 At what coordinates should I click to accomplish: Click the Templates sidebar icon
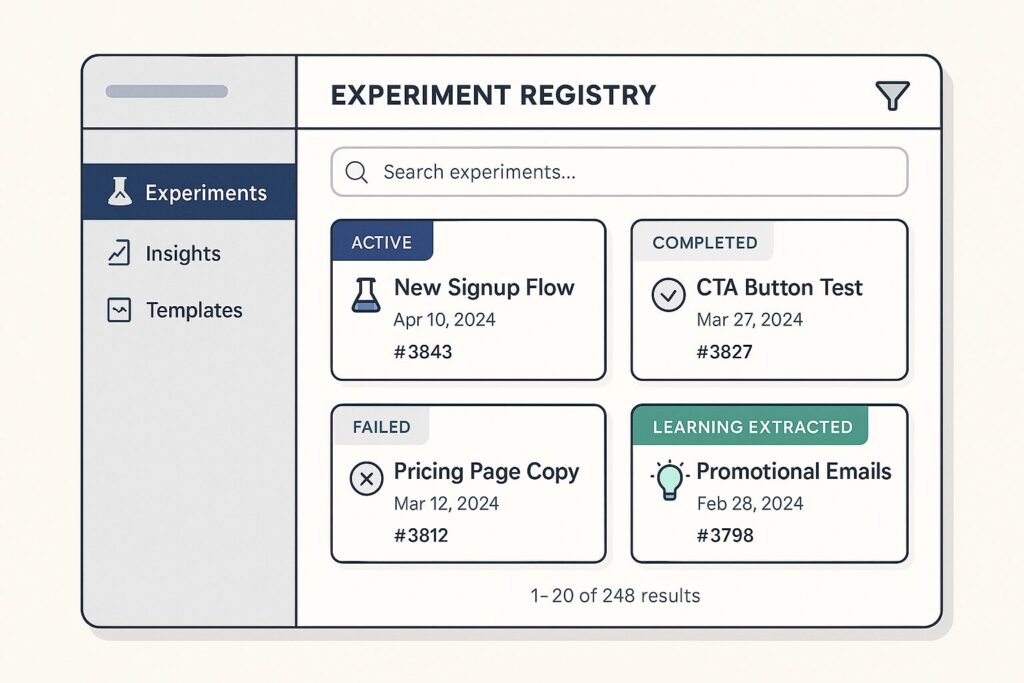click(x=119, y=310)
